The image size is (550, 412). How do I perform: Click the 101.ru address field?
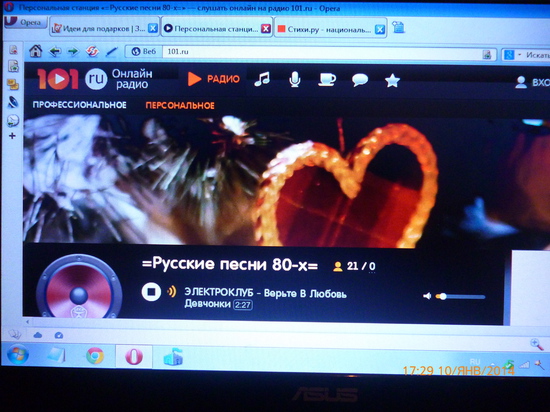click(x=321, y=52)
